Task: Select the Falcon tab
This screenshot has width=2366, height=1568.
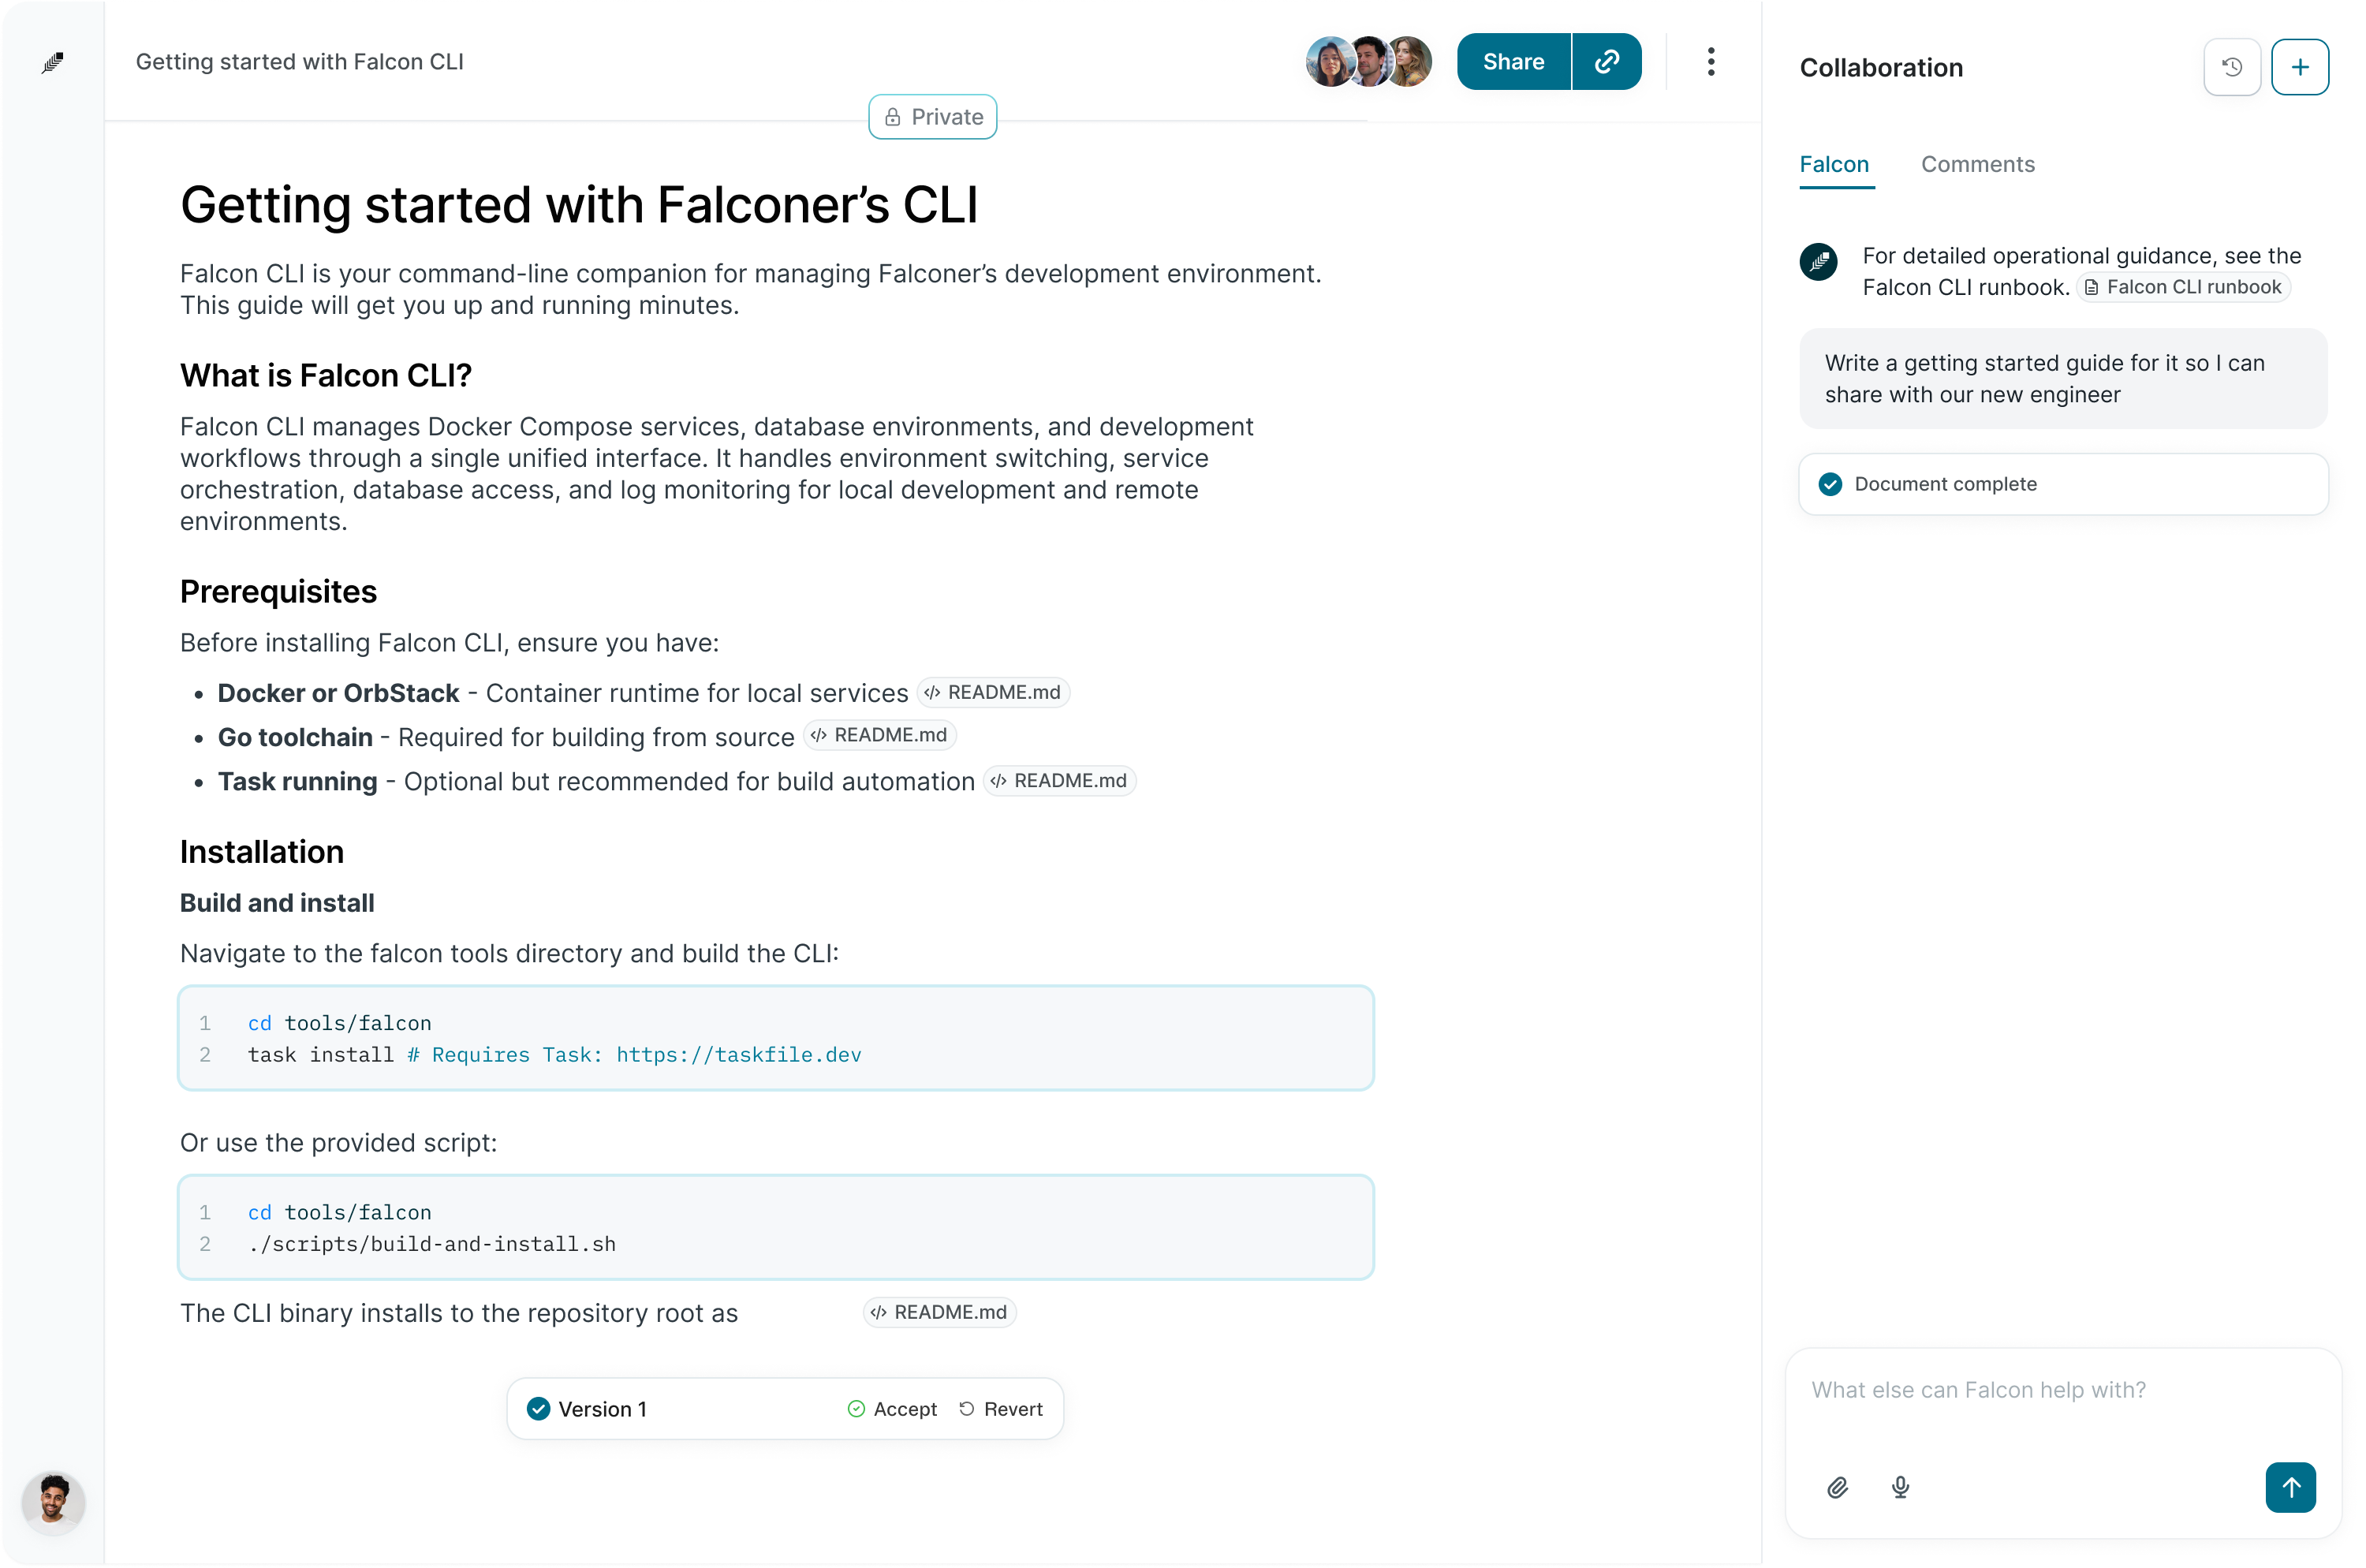Action: coord(1834,164)
